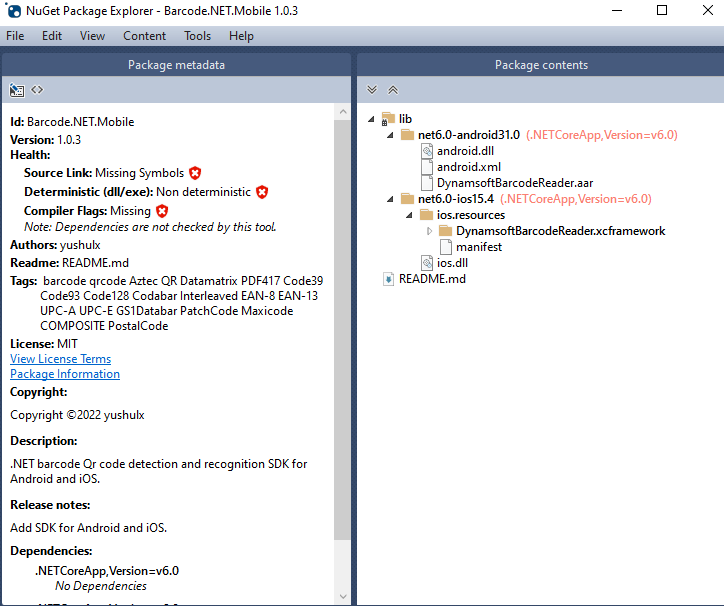Expand the DynamsoftBarcodeReader.xcframework folder
The height and width of the screenshot is (606, 724).
point(430,231)
